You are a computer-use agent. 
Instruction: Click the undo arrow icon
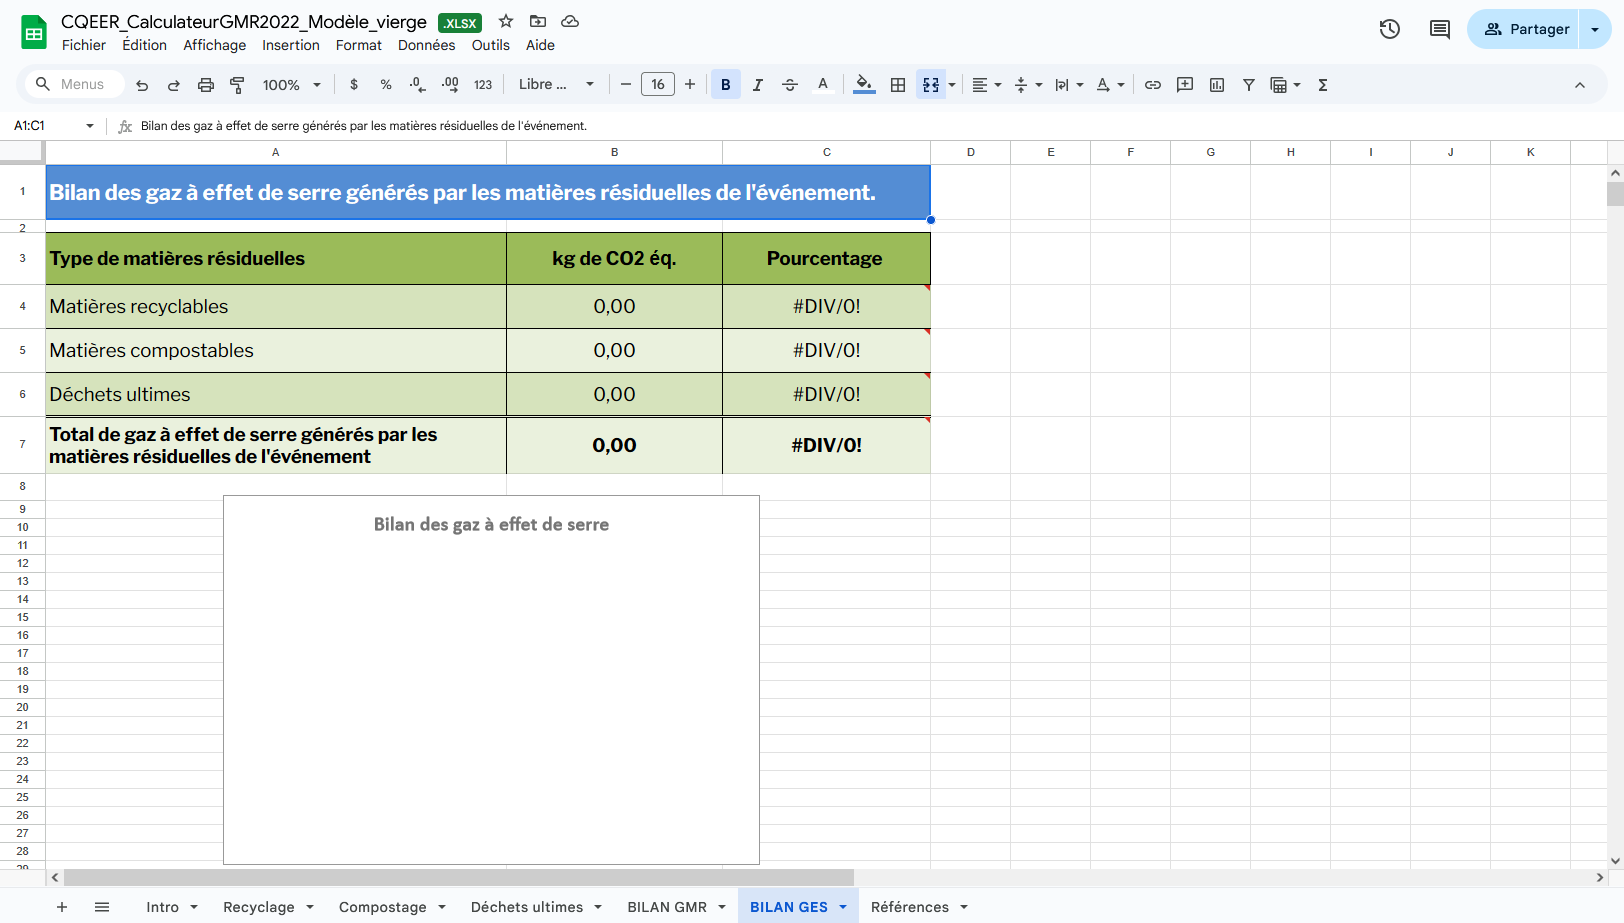point(142,85)
